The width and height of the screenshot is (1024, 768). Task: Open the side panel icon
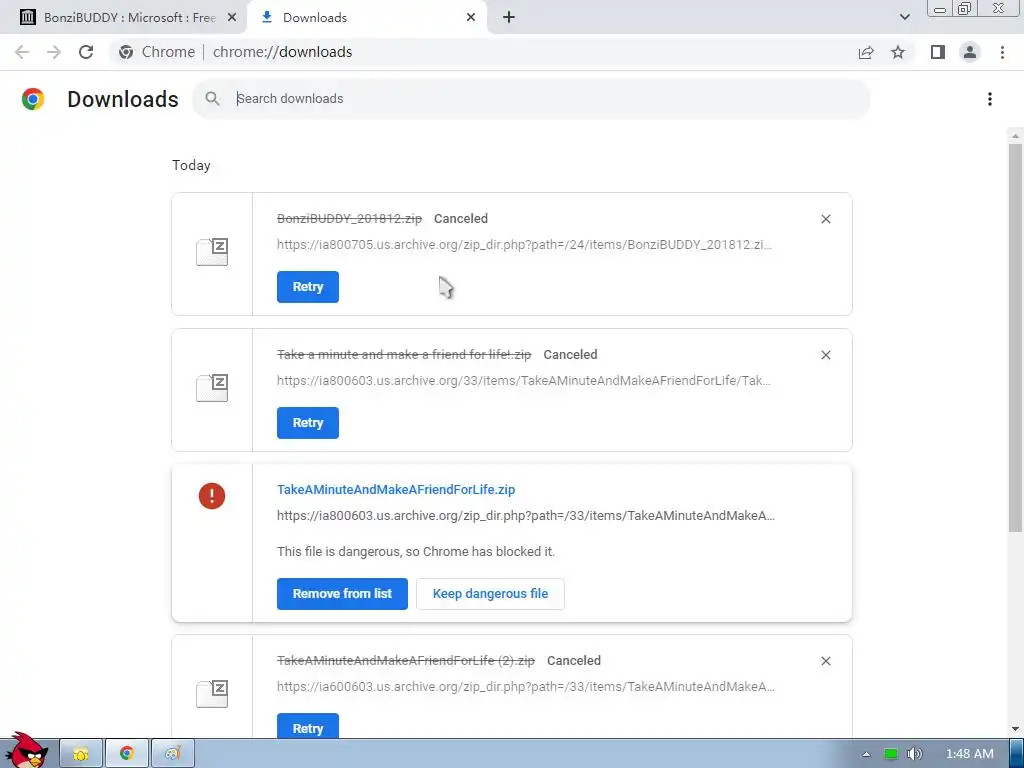[938, 52]
